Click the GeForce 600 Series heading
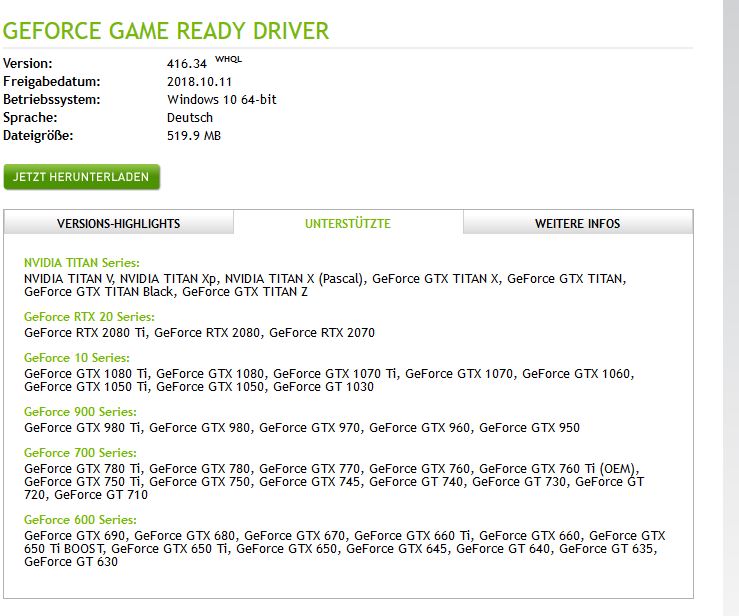739x616 pixels. pyautogui.click(x=81, y=519)
